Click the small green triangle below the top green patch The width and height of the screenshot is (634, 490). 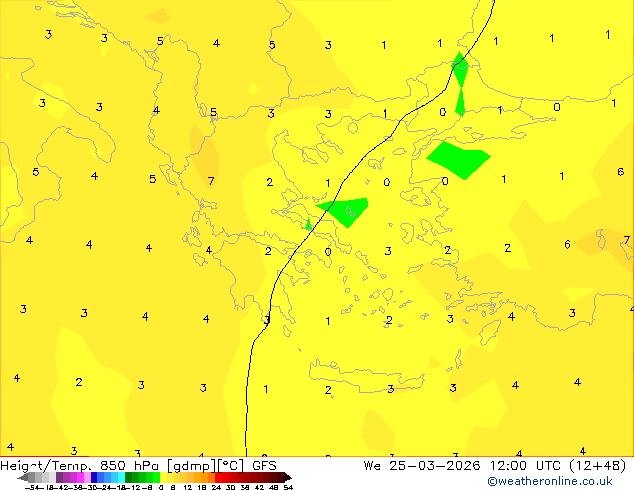pos(460,103)
